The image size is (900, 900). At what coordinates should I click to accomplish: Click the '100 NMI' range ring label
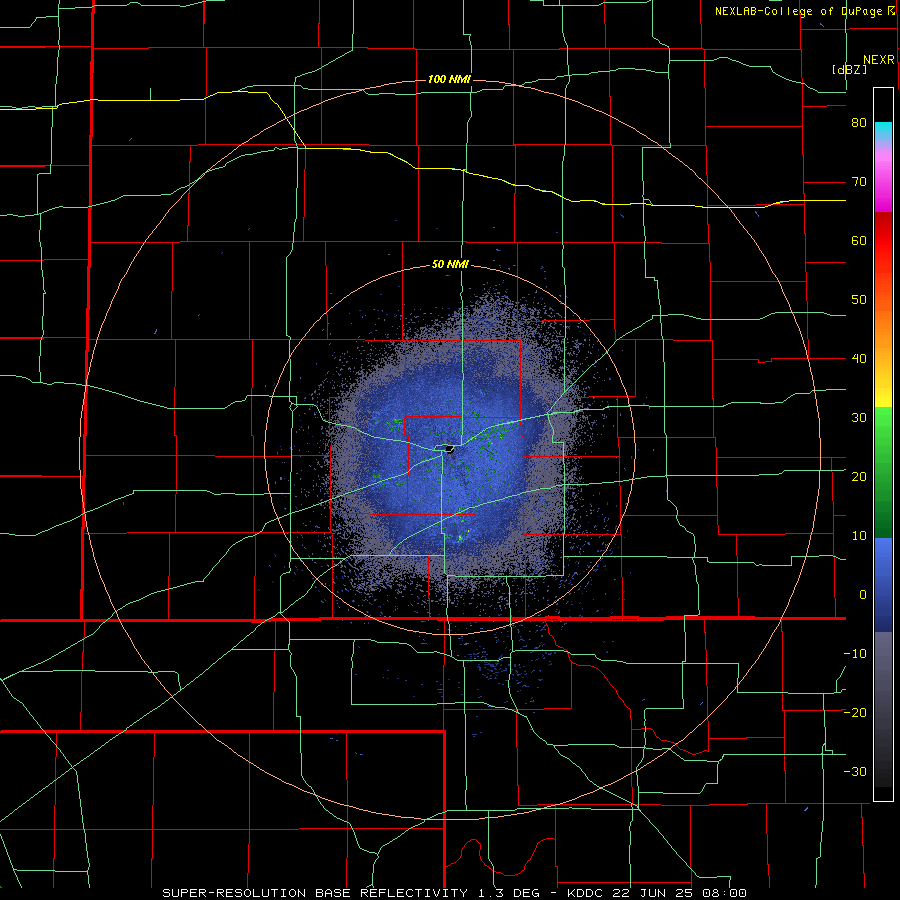point(449,79)
